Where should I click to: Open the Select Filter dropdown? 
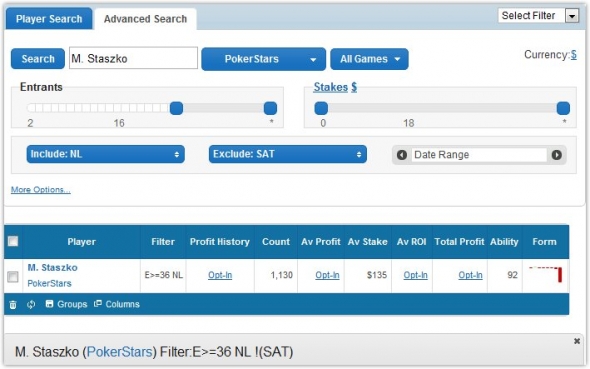(538, 16)
